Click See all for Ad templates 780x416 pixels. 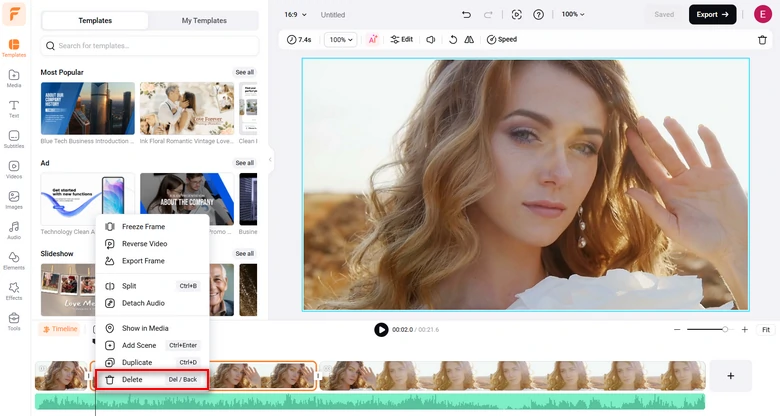pos(244,163)
